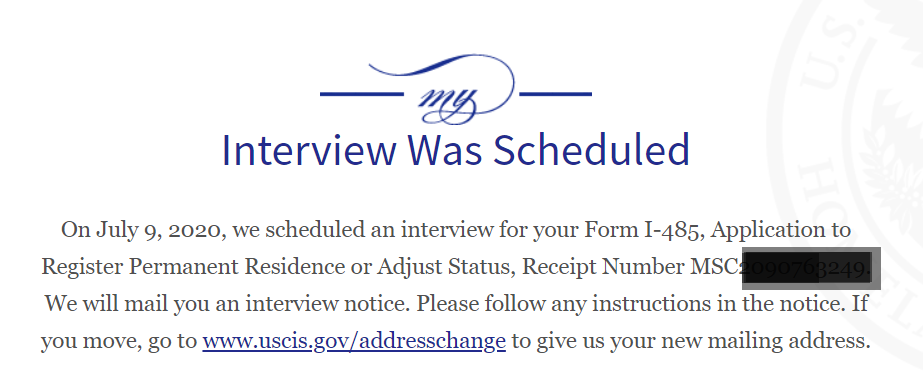
Task: Click the word "Scheduled" in the heading
Action: coord(591,150)
